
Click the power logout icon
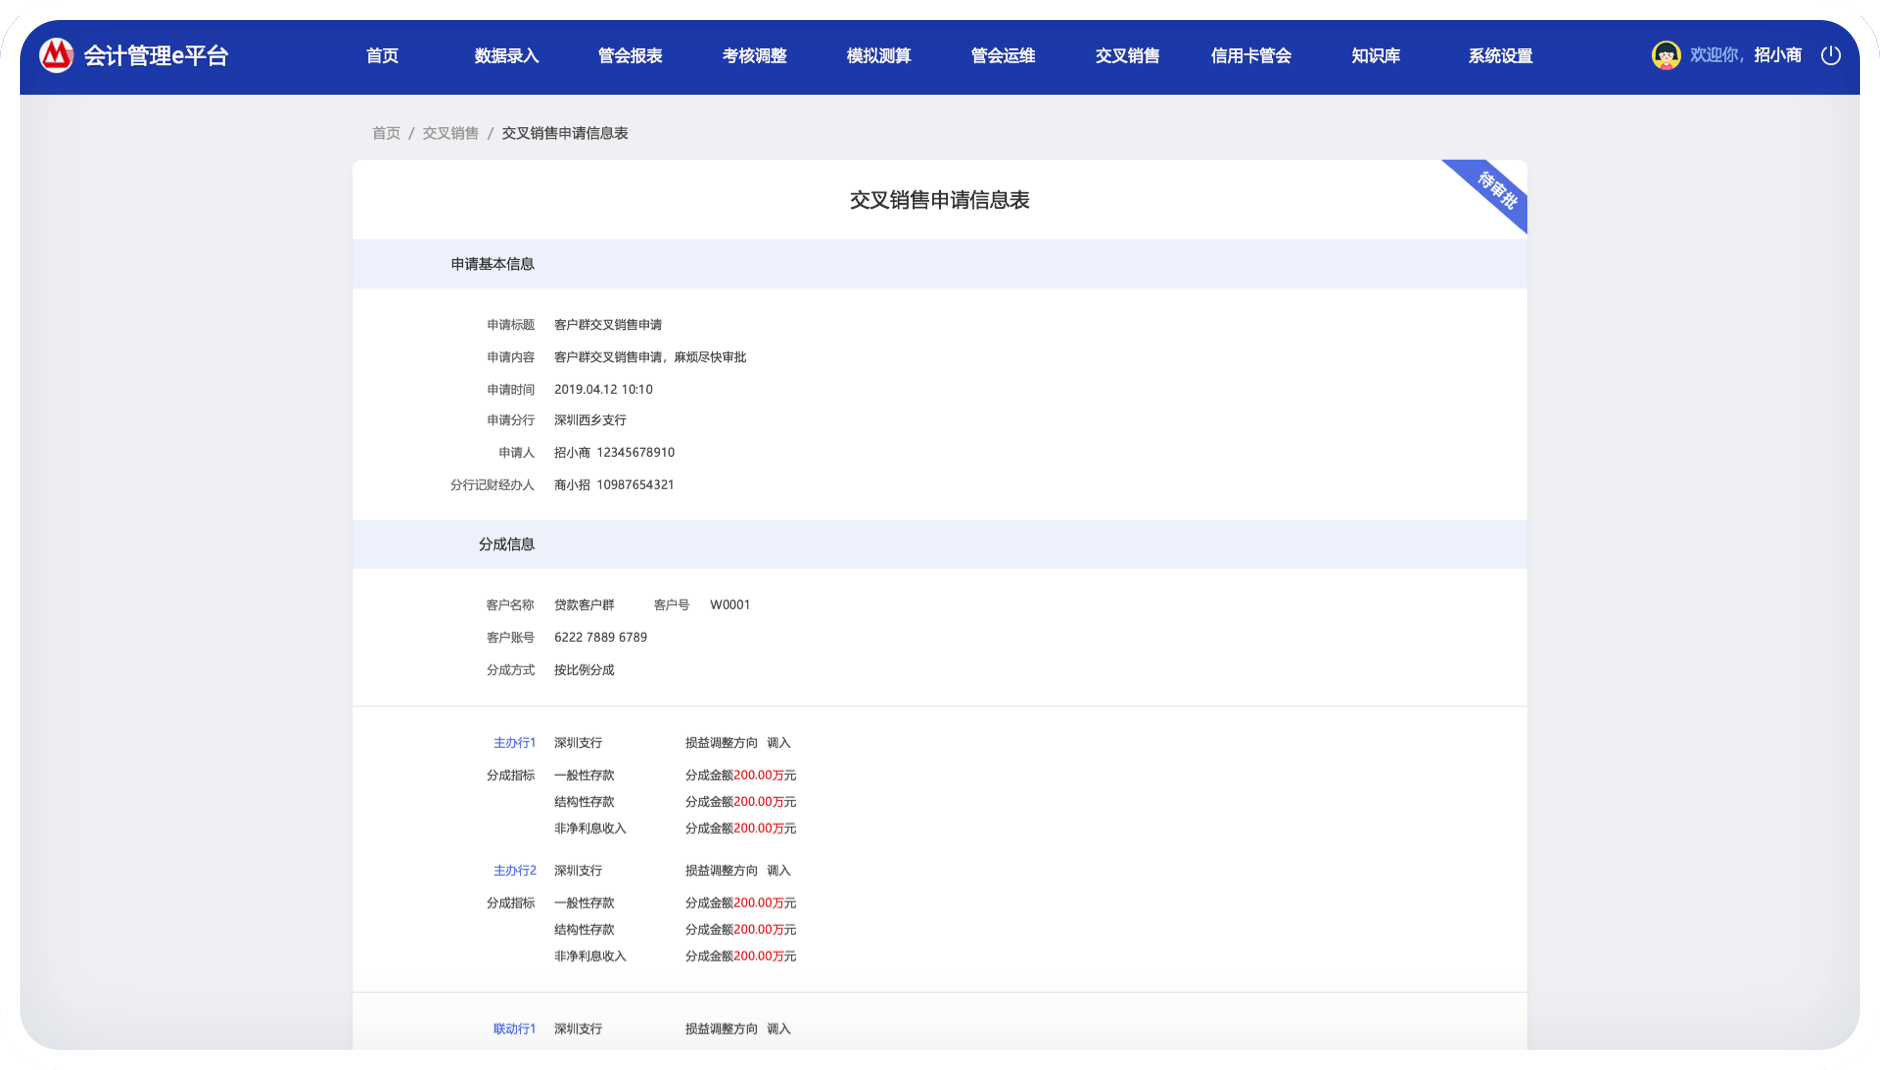coord(1830,55)
